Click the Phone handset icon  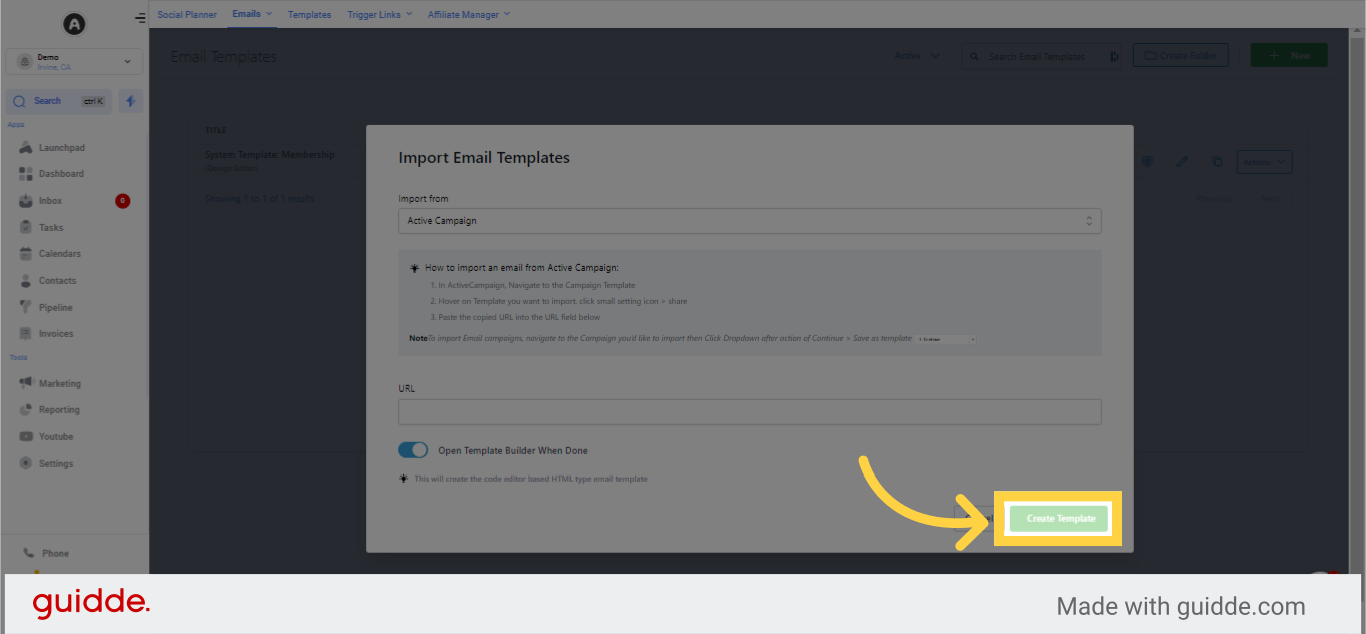pyautogui.click(x=28, y=553)
